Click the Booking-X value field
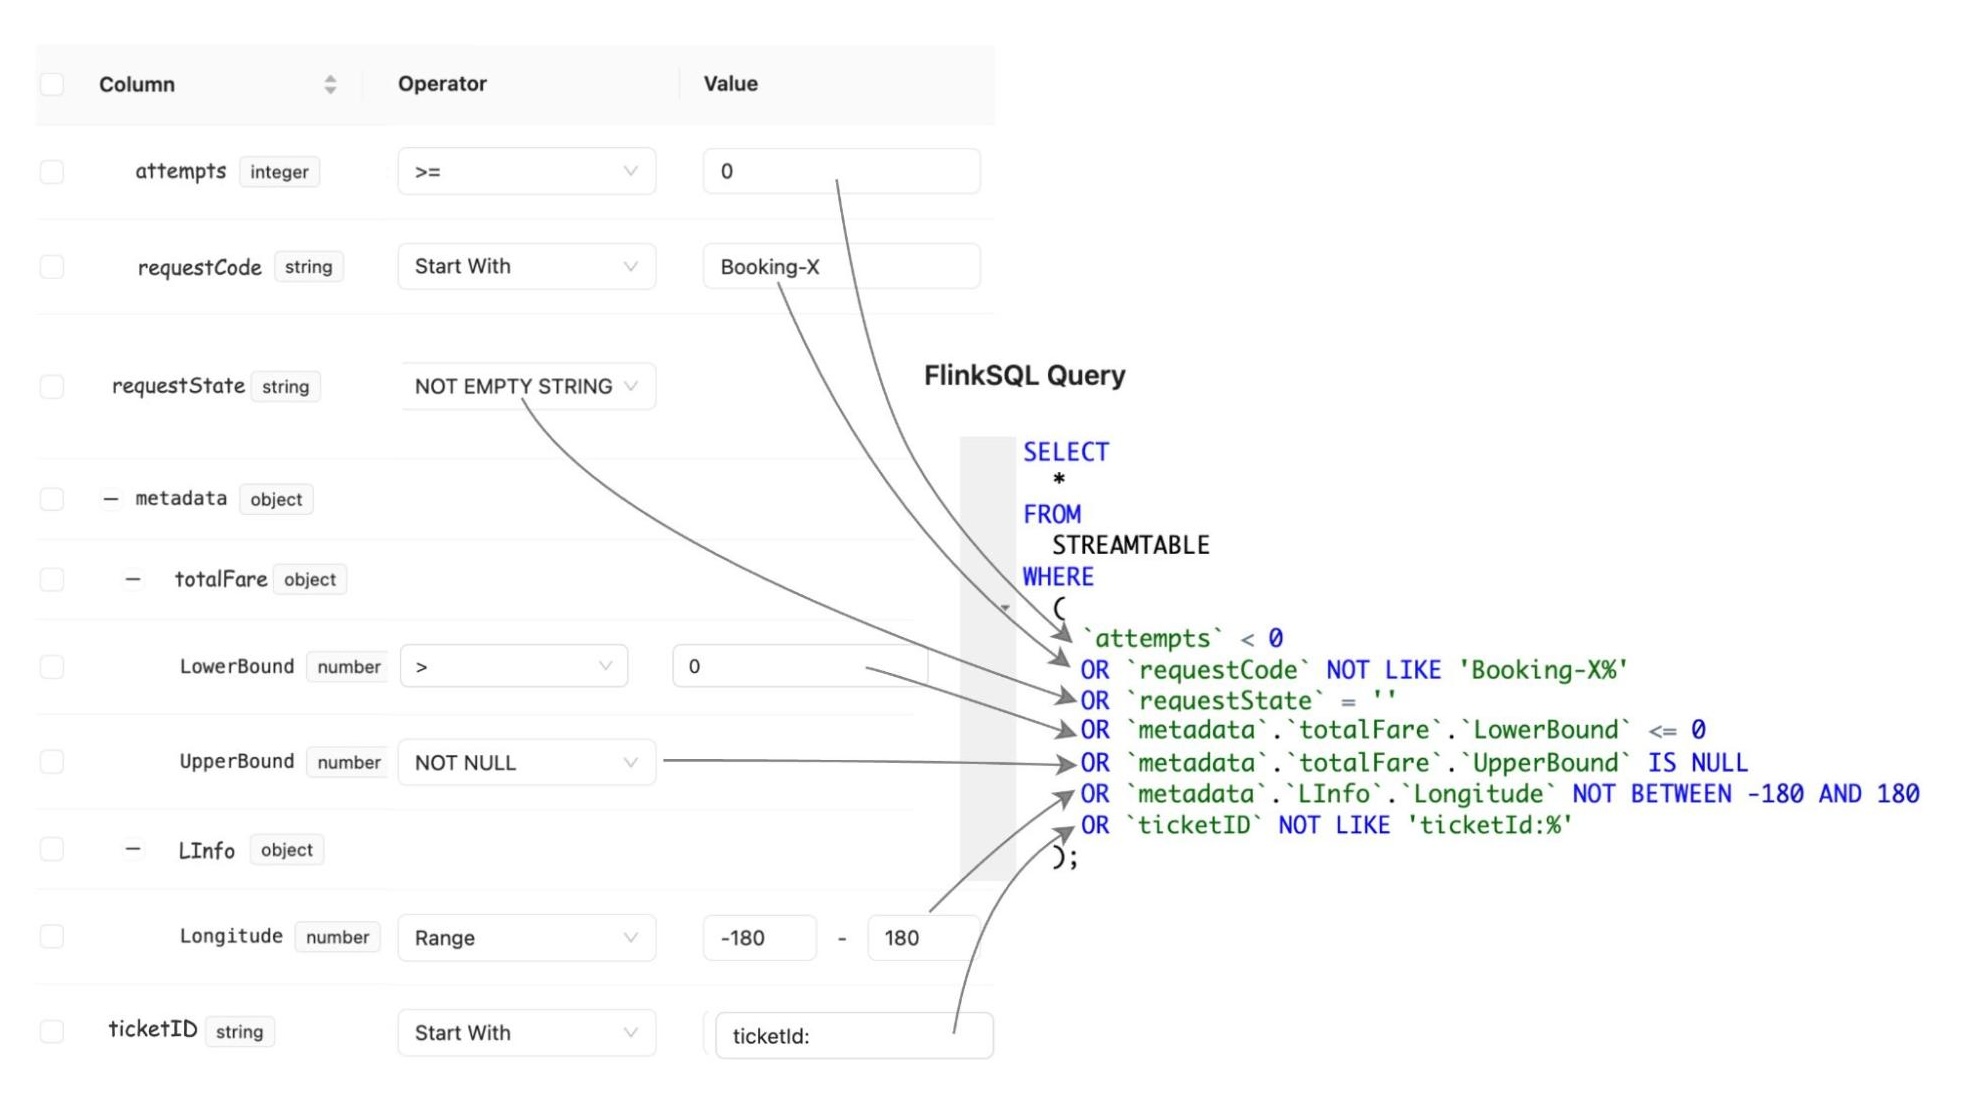Screen dimensions: 1972x1104 [840, 267]
